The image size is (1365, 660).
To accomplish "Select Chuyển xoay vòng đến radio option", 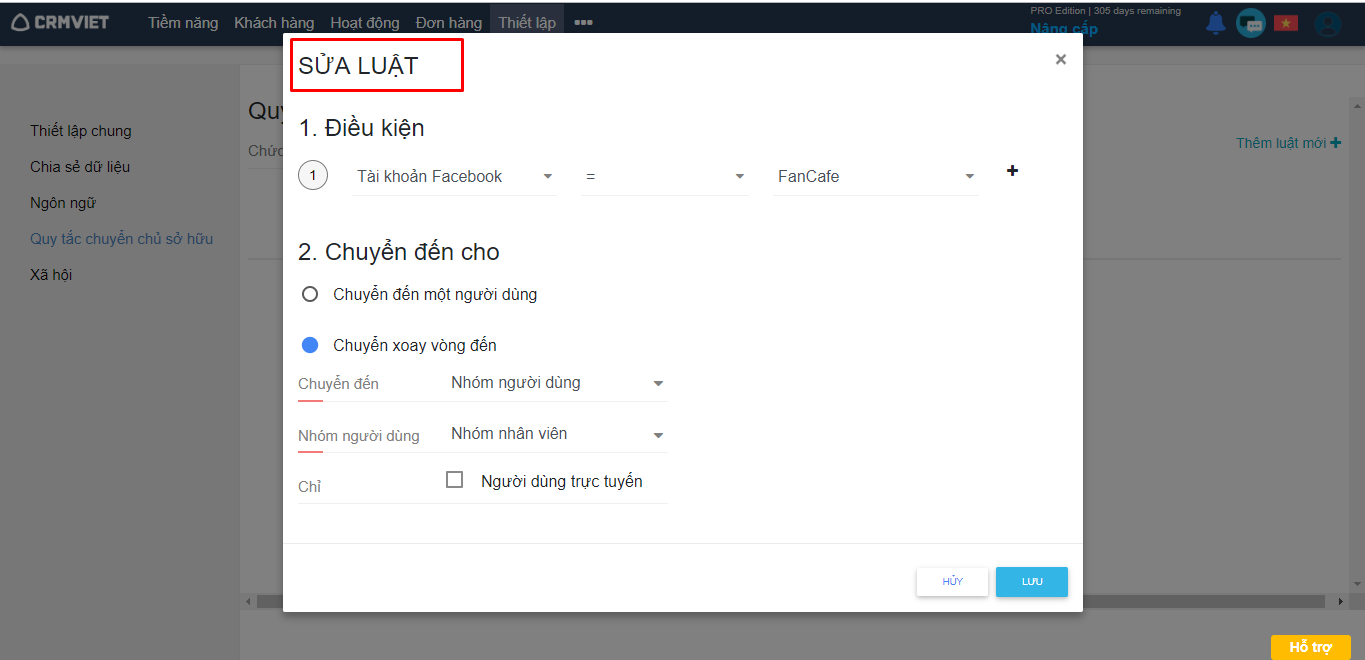I will (x=310, y=345).
